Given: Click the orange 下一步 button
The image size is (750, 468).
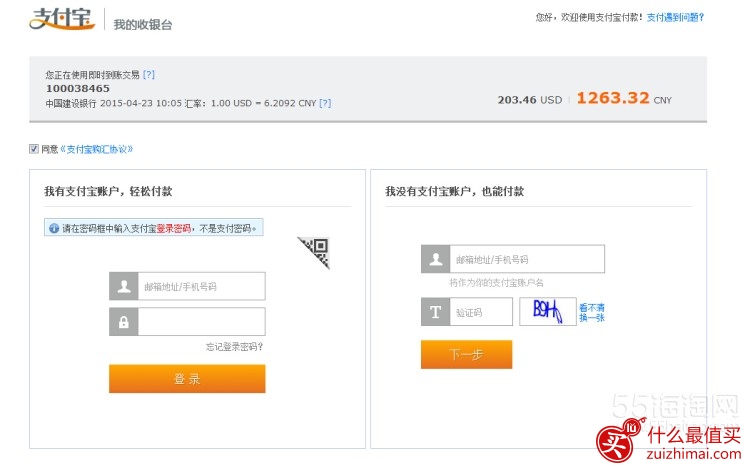Looking at the screenshot, I should point(466,355).
